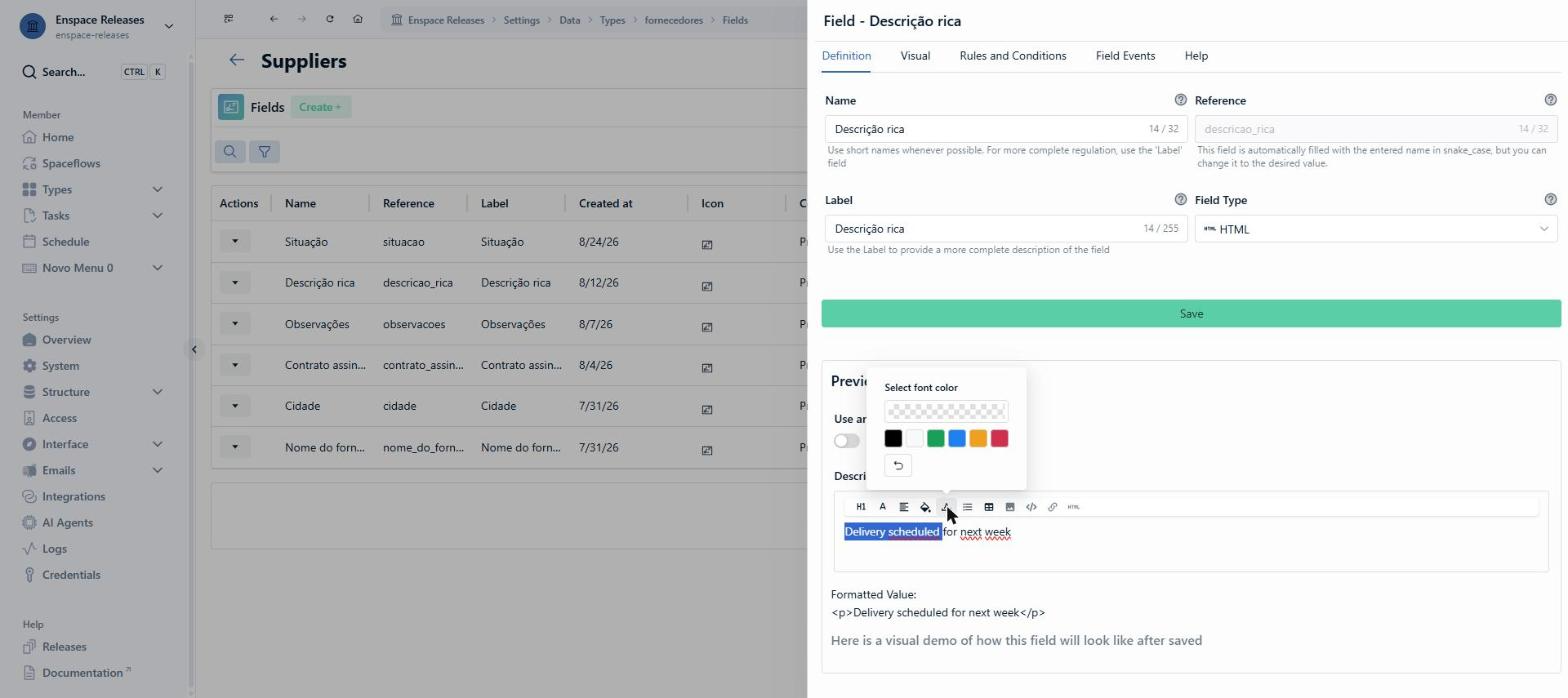This screenshot has height=698, width=1568.
Task: Open the font 'A' text style tool
Action: click(882, 507)
